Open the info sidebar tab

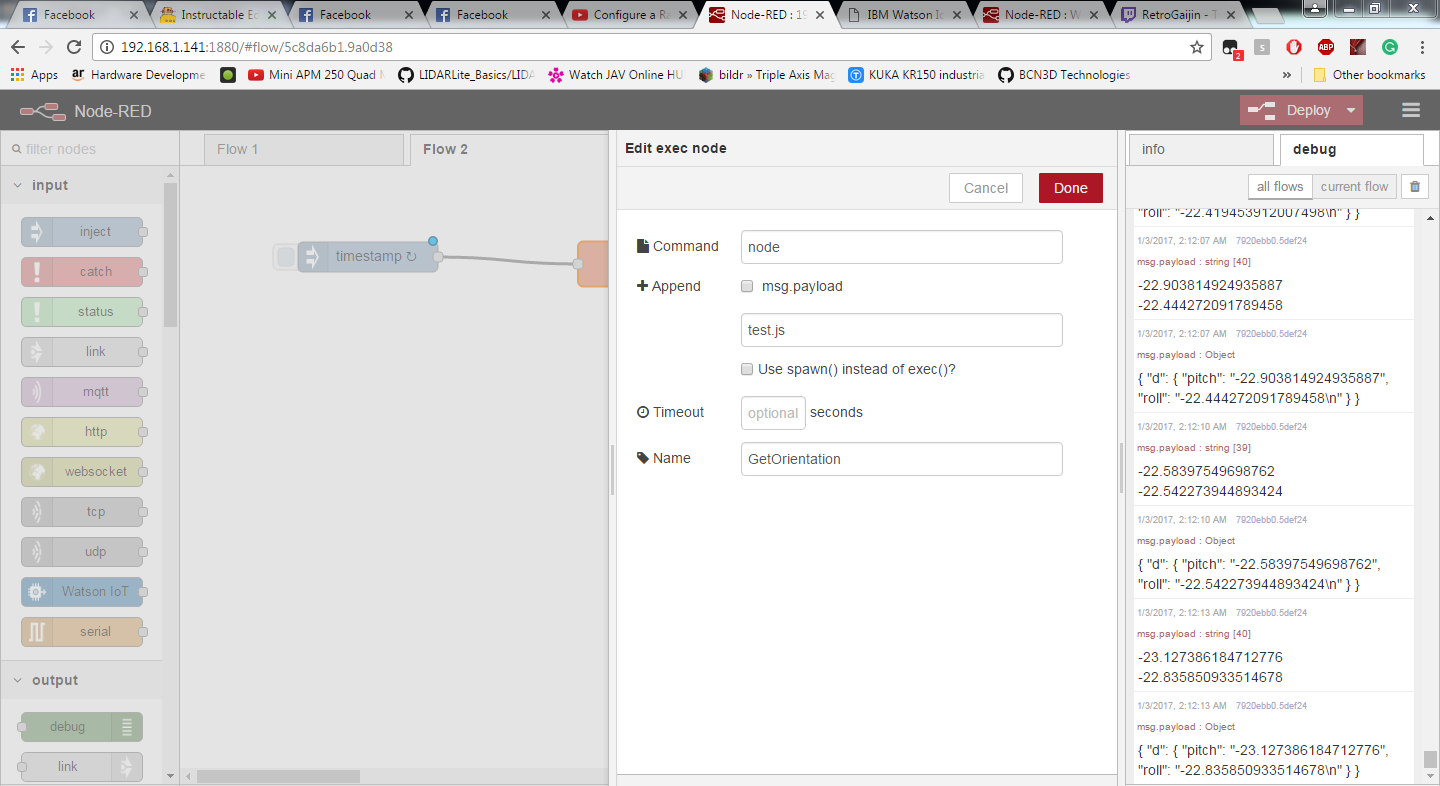point(1201,149)
